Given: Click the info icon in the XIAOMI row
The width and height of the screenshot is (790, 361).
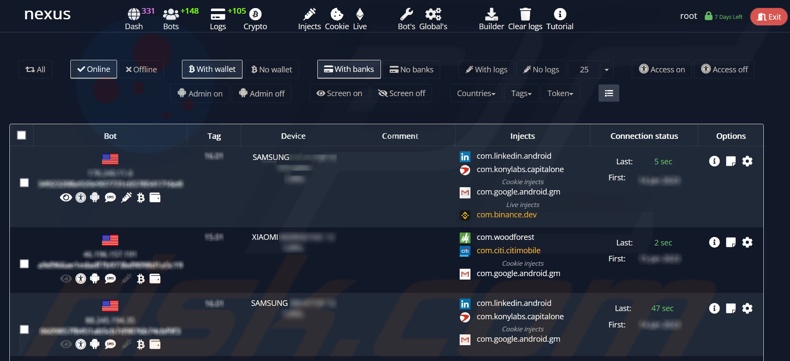Looking at the screenshot, I should [714, 242].
